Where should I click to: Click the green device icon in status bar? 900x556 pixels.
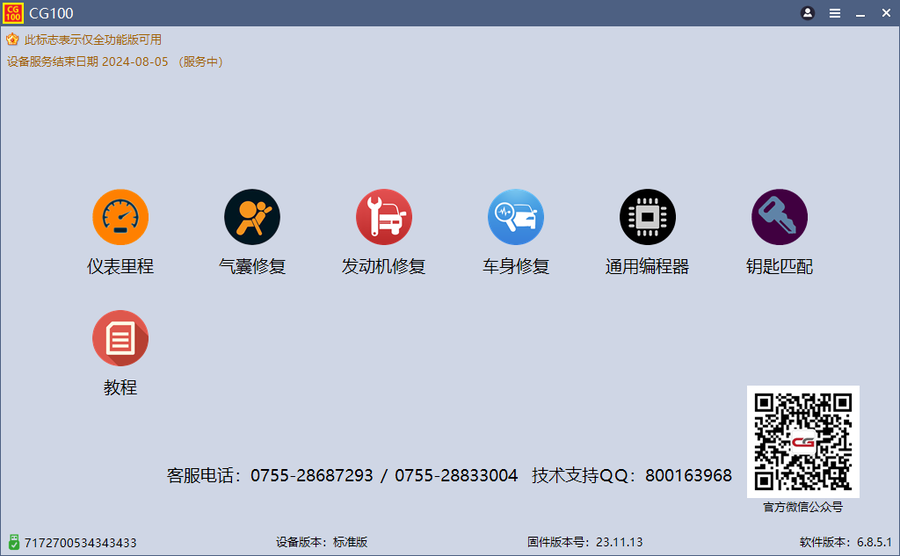(x=13, y=542)
